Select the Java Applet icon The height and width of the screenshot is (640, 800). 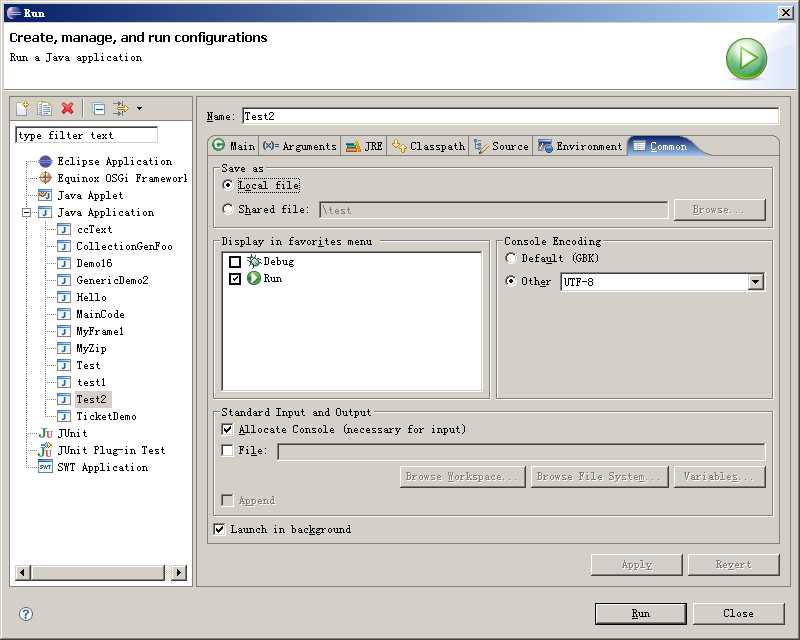point(45,195)
